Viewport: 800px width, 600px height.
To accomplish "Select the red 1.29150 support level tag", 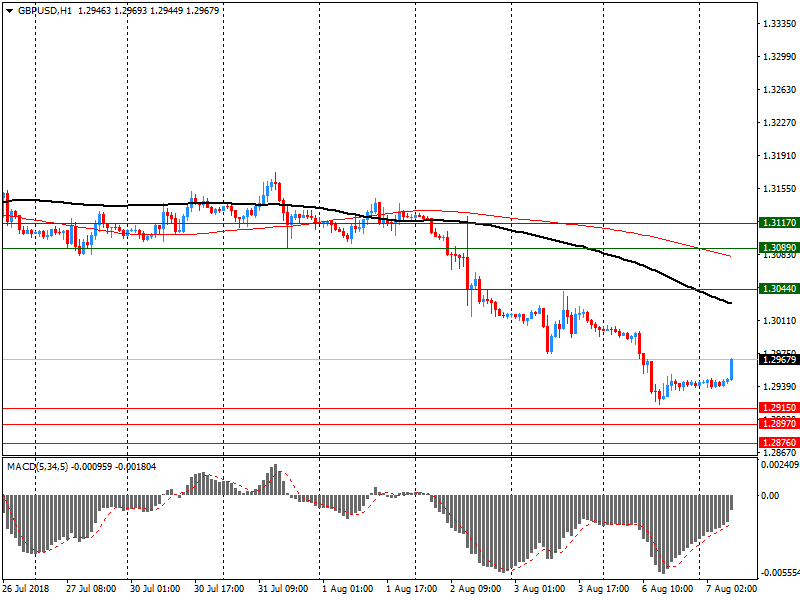I will [778, 408].
